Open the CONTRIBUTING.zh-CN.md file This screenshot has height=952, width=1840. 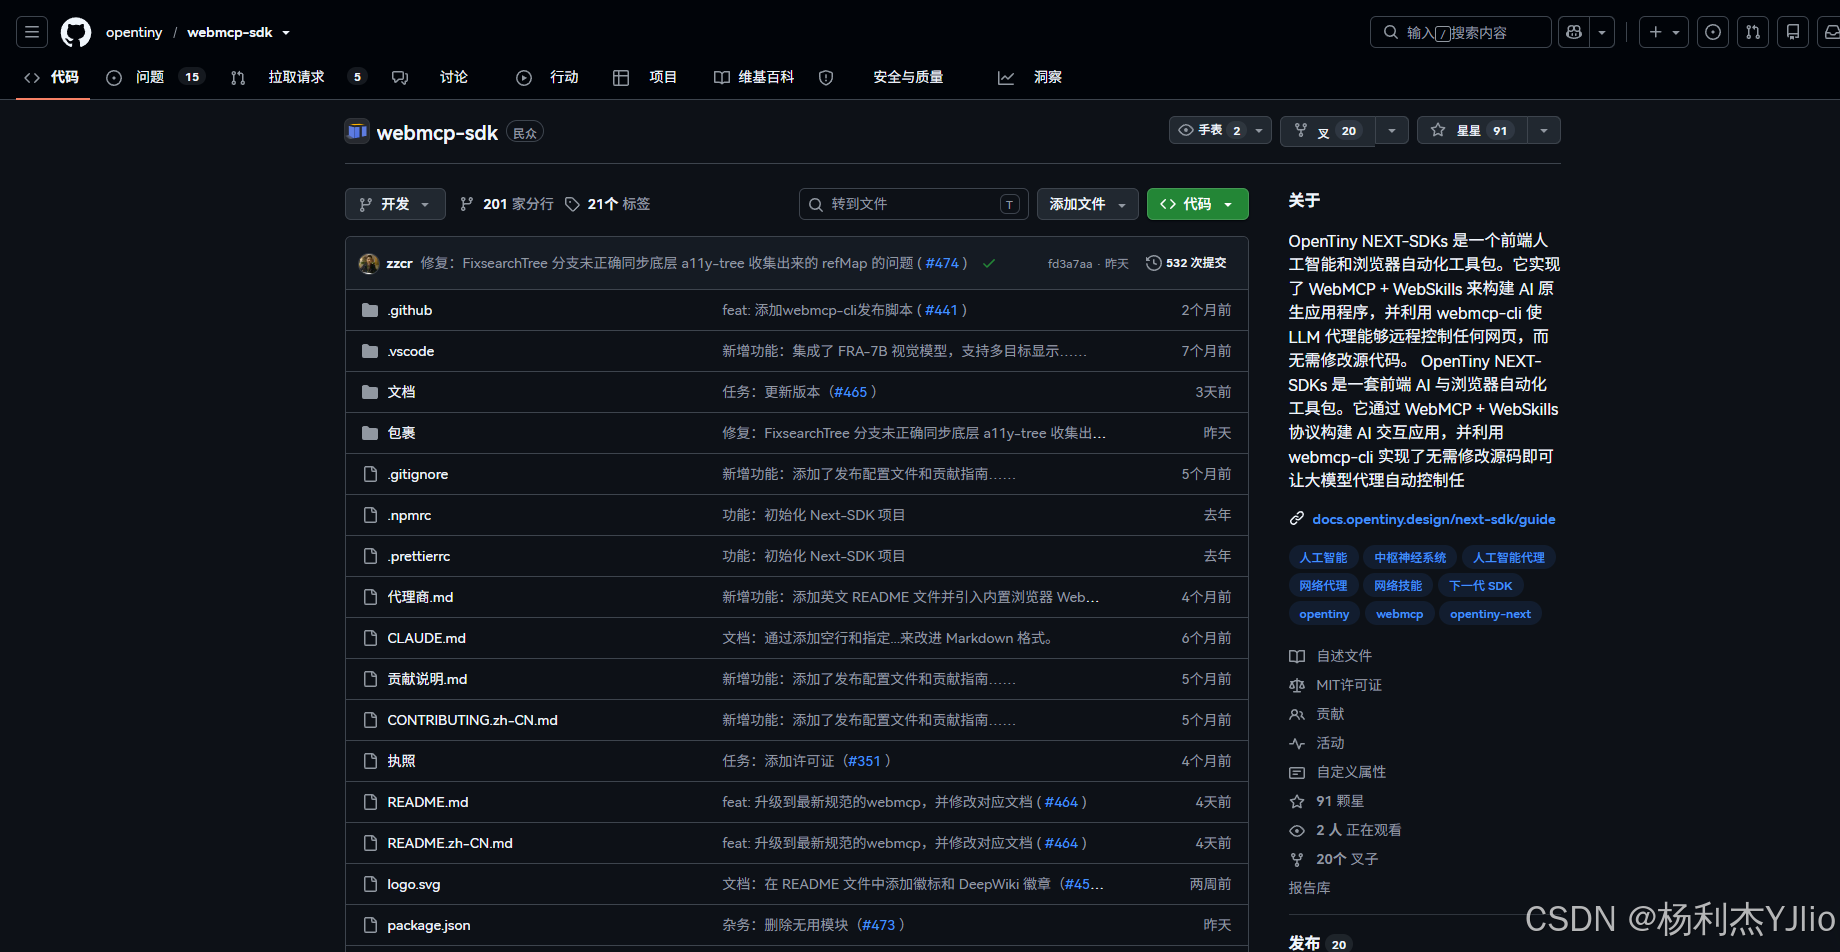pos(472,720)
